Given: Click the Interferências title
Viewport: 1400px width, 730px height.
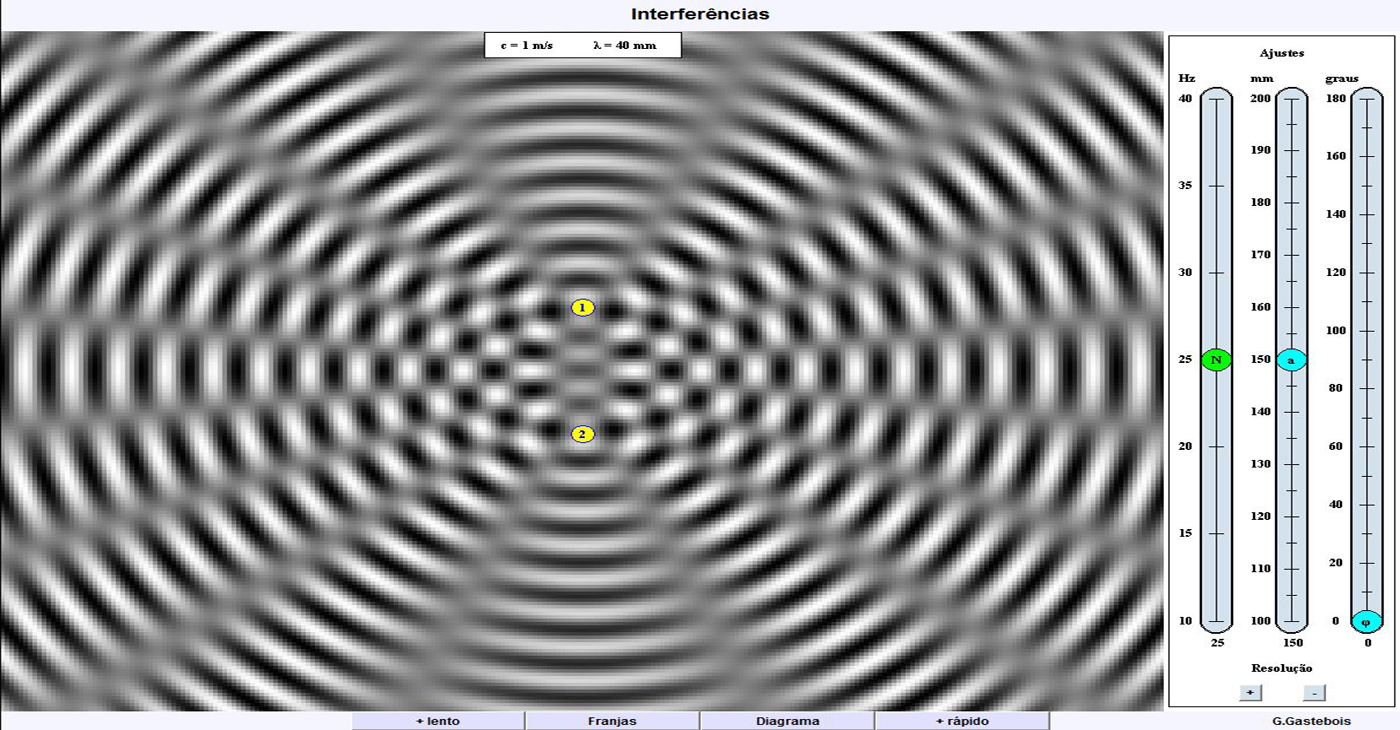Looking at the screenshot, I should click(x=700, y=14).
